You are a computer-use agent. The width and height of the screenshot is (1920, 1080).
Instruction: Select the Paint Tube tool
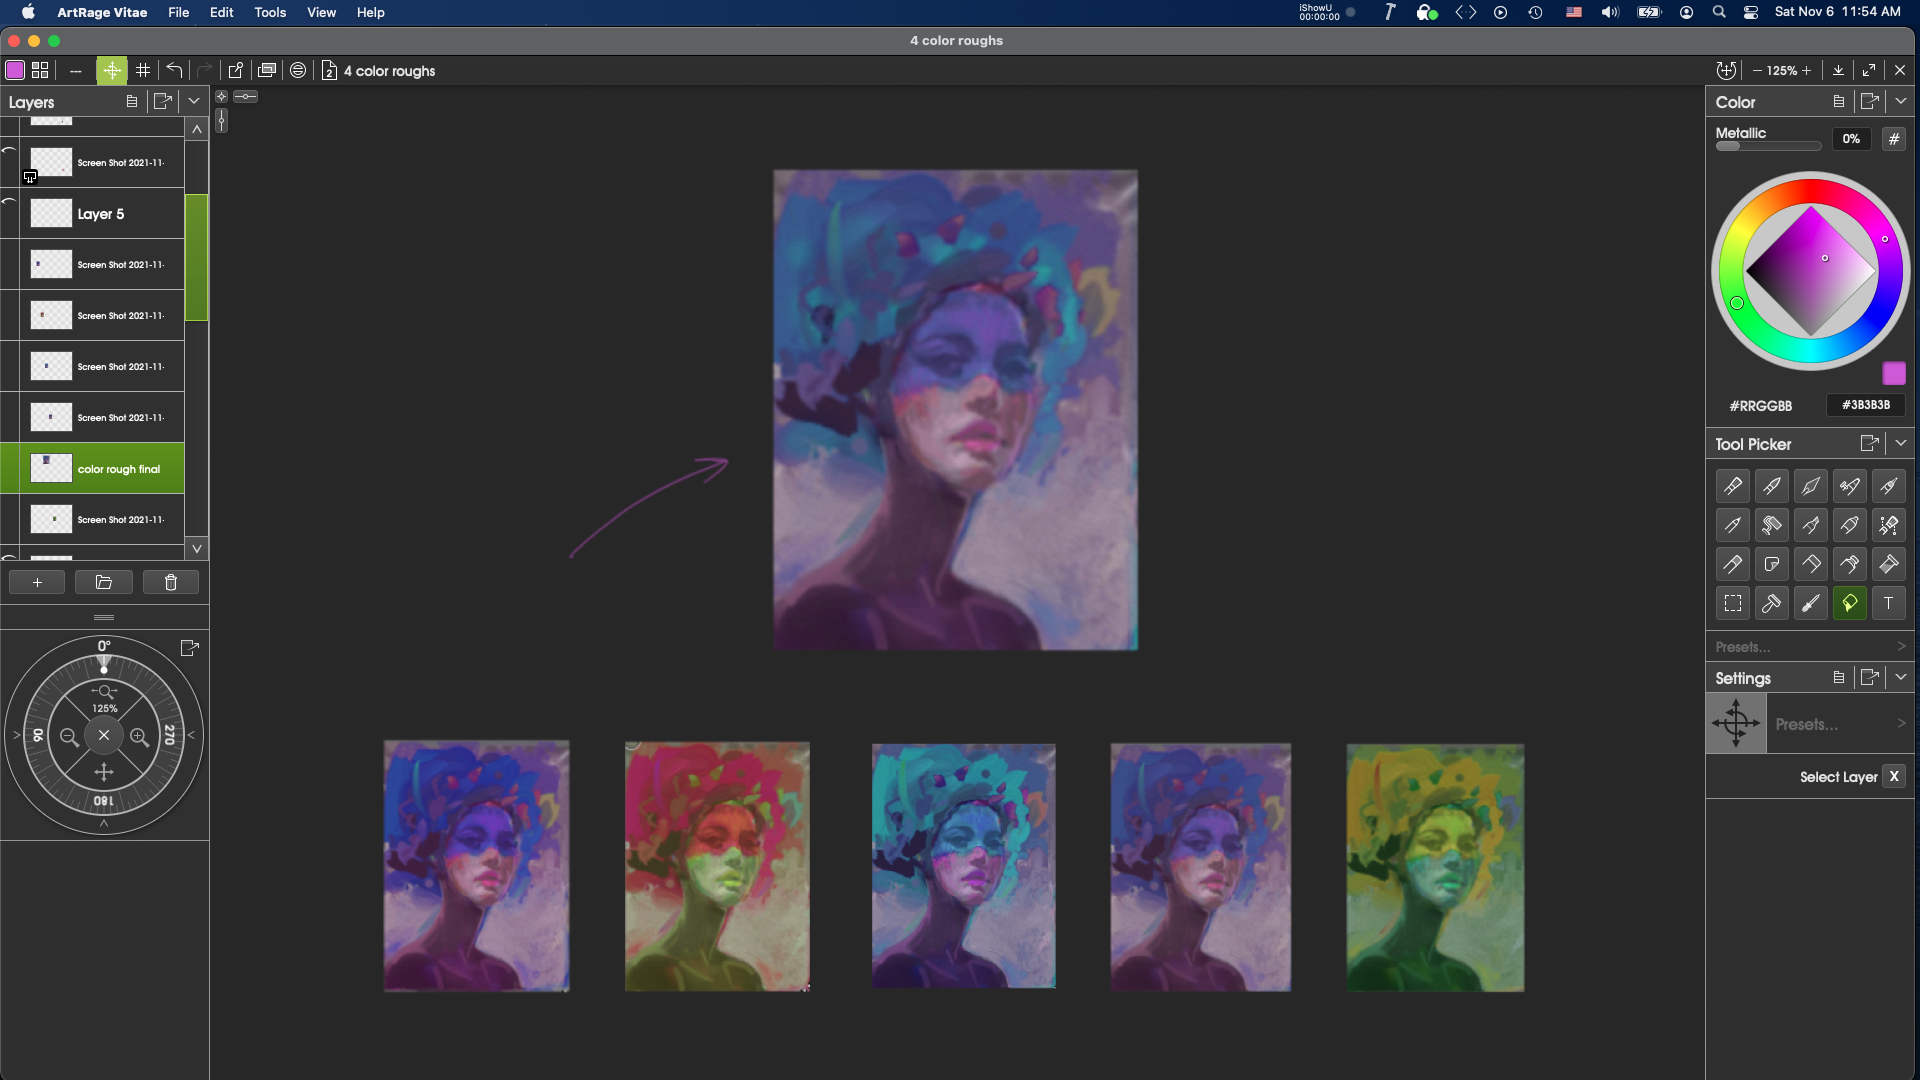pos(1849,564)
